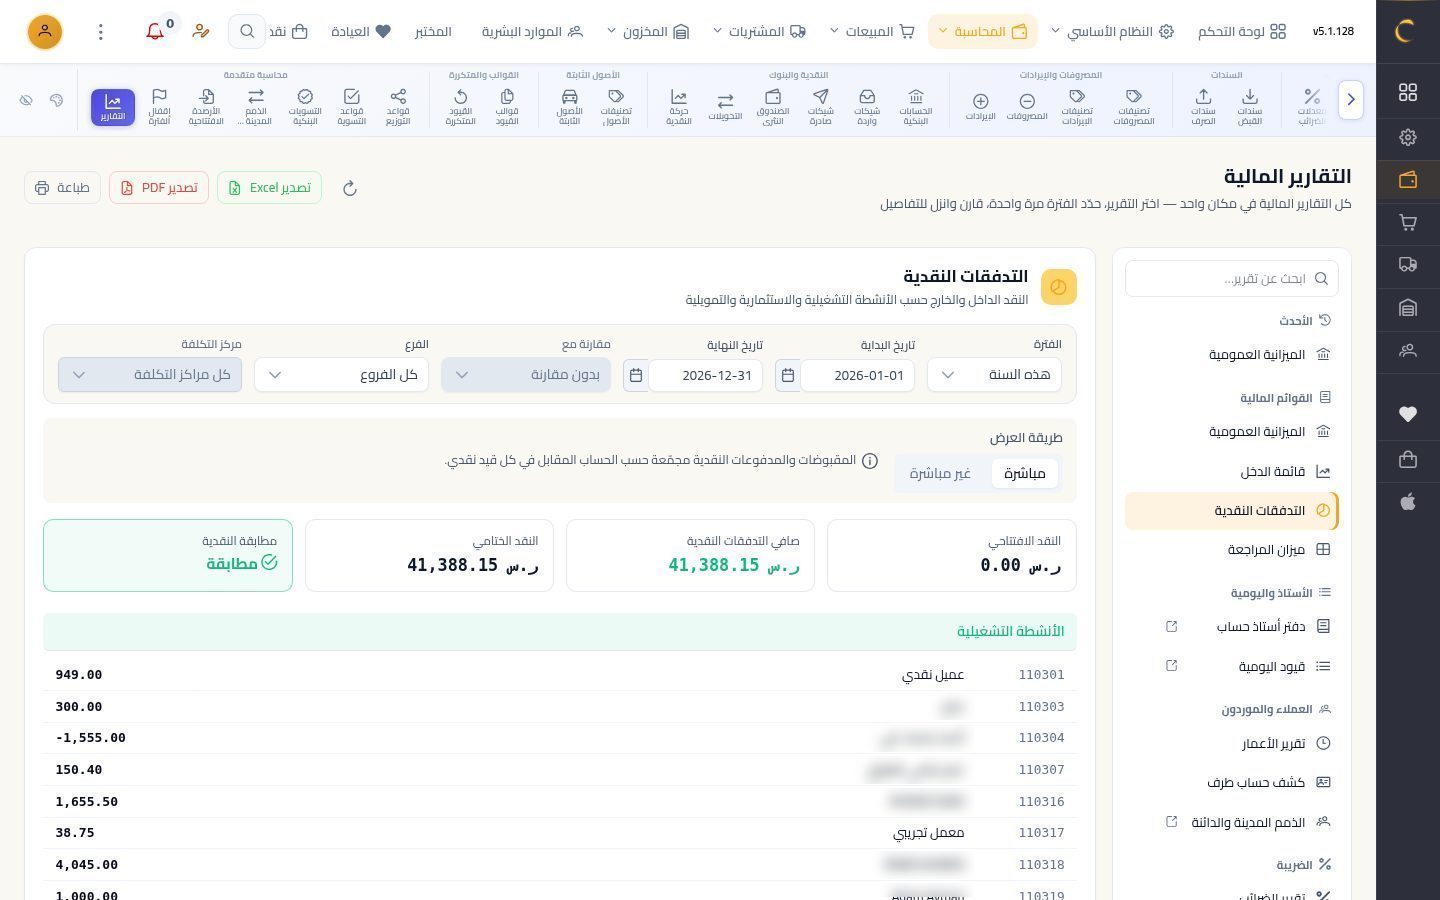Switch to غير مباشرة display method

940,473
